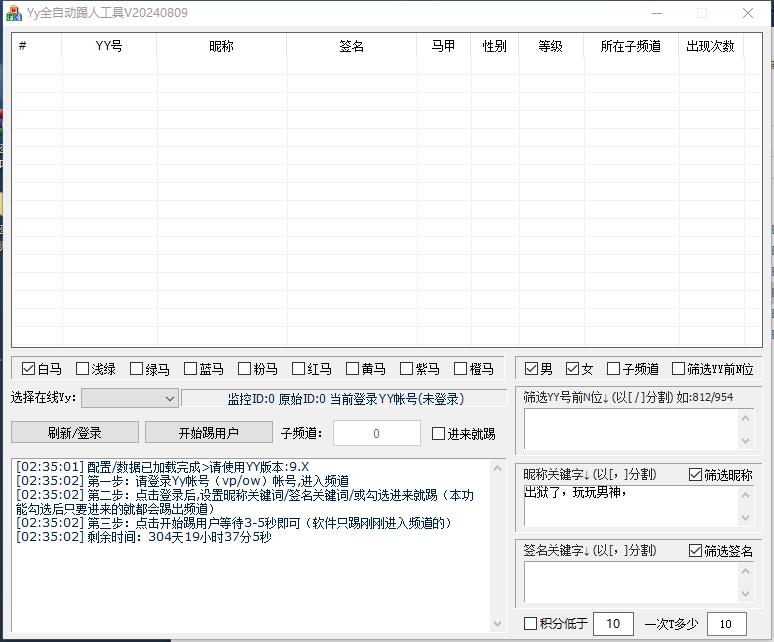This screenshot has height=642, width=774.
Task: Click the # column header
Action: click(37, 46)
